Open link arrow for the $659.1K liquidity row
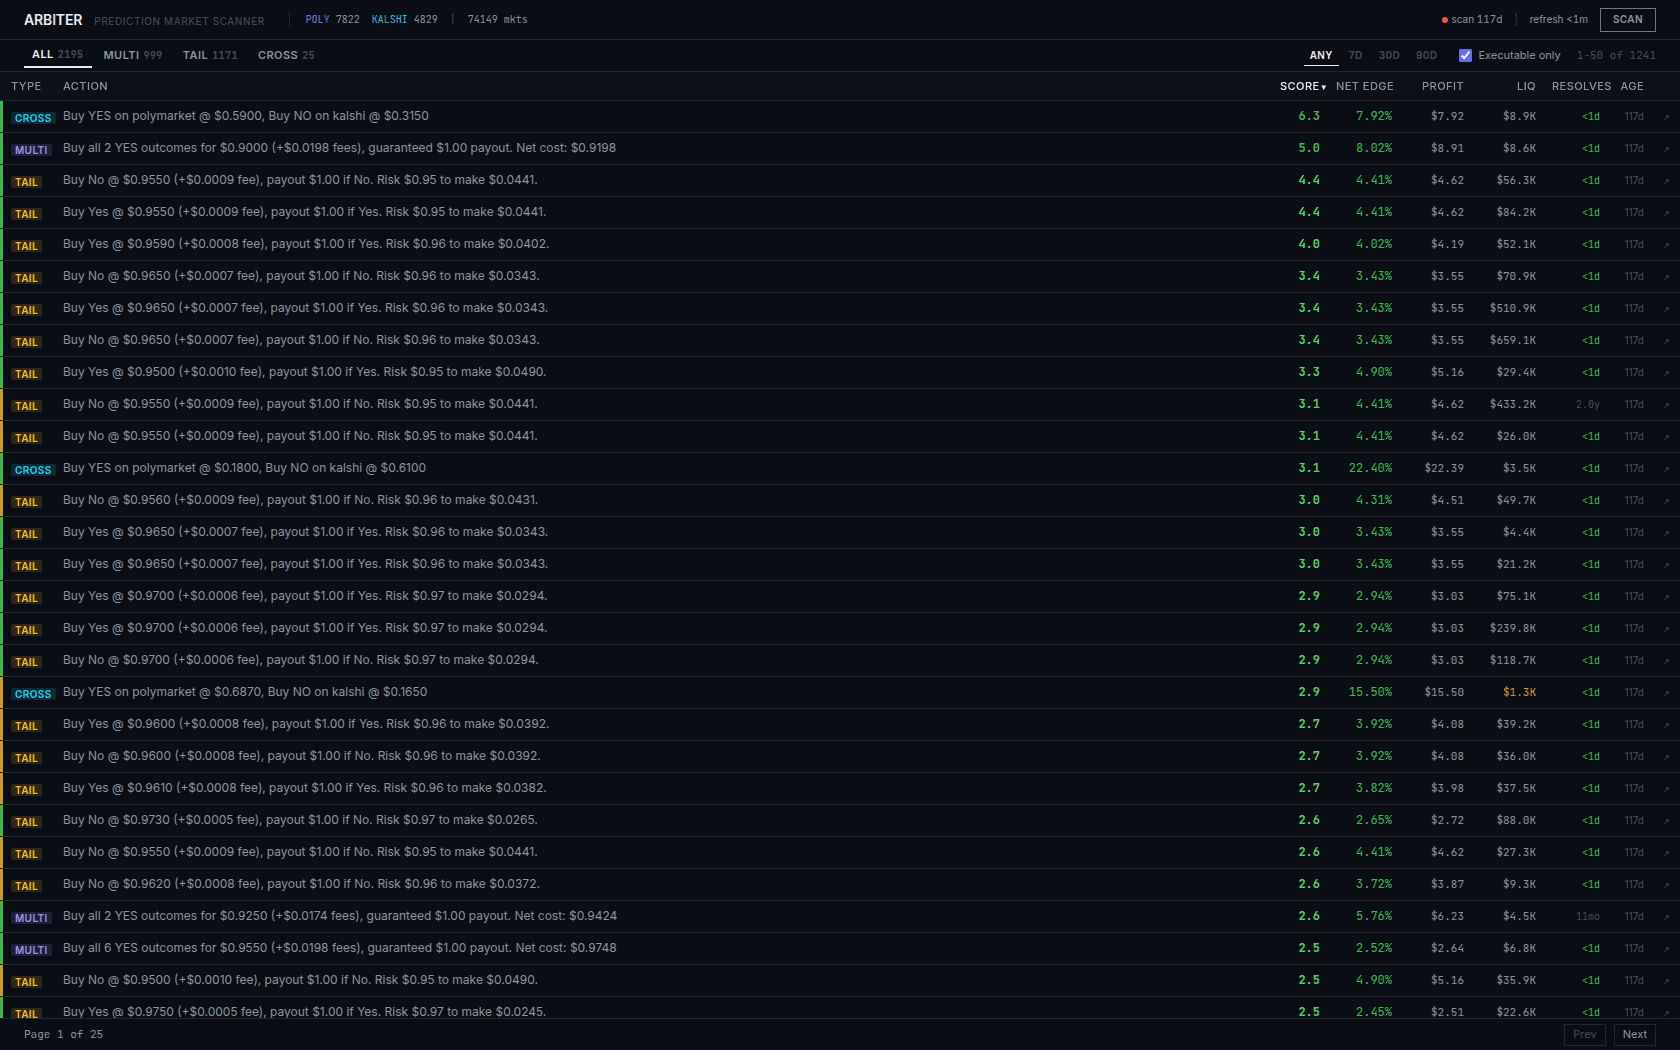 coord(1666,341)
